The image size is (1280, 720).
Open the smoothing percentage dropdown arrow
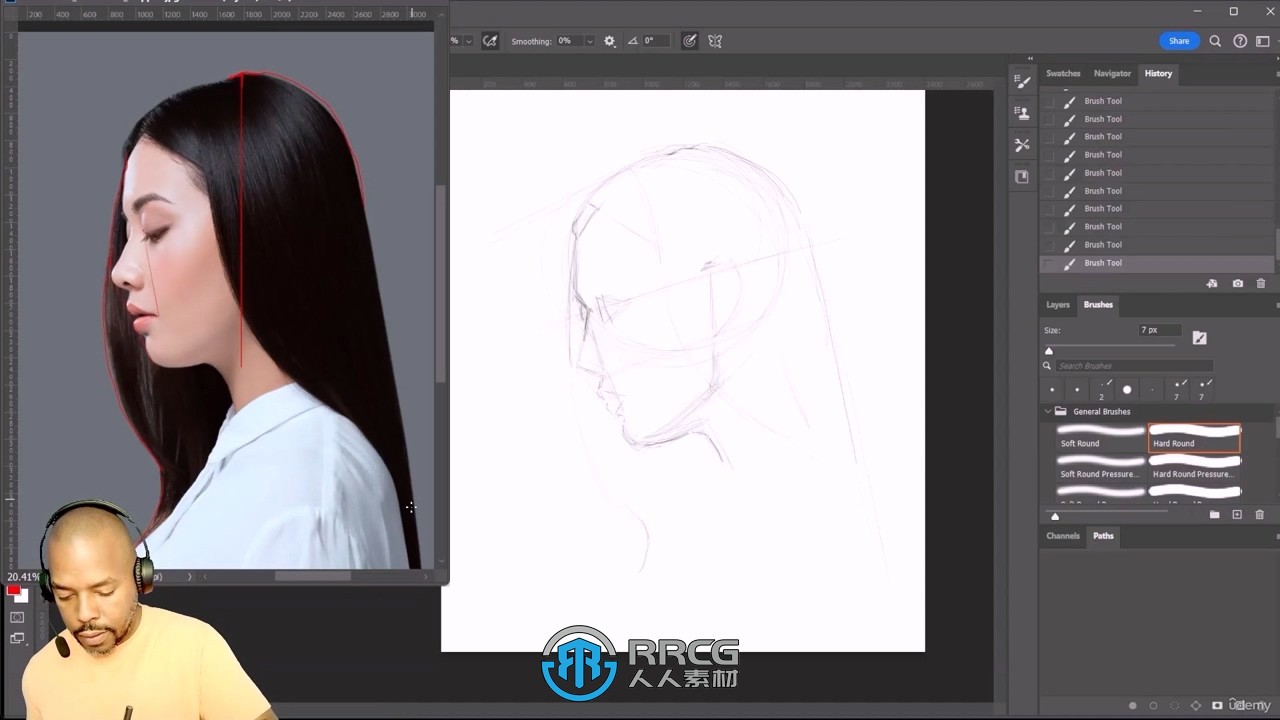click(589, 41)
